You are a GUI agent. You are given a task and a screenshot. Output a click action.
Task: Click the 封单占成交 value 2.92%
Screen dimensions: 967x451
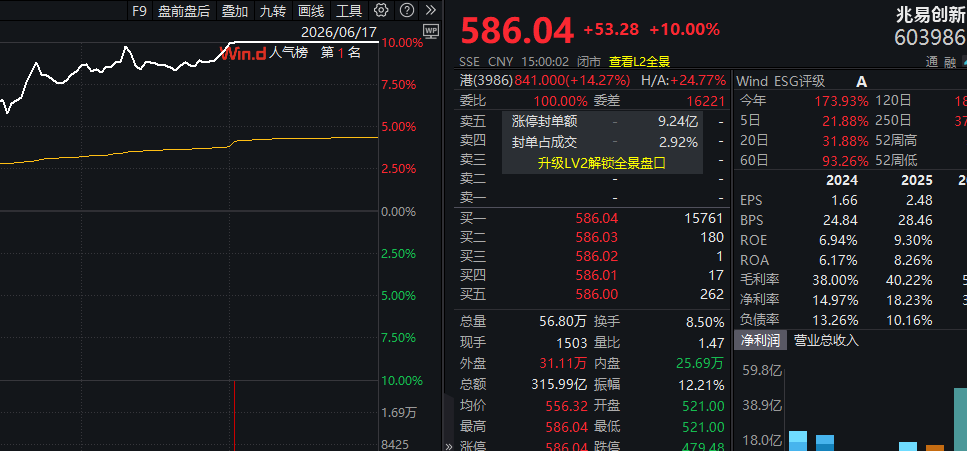click(x=678, y=143)
